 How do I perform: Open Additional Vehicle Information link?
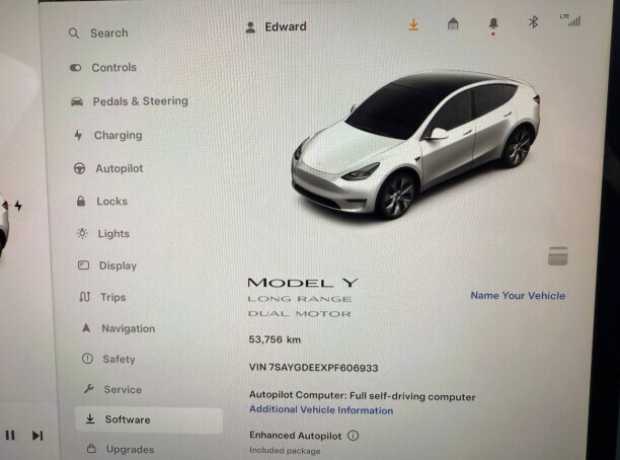[x=321, y=410]
